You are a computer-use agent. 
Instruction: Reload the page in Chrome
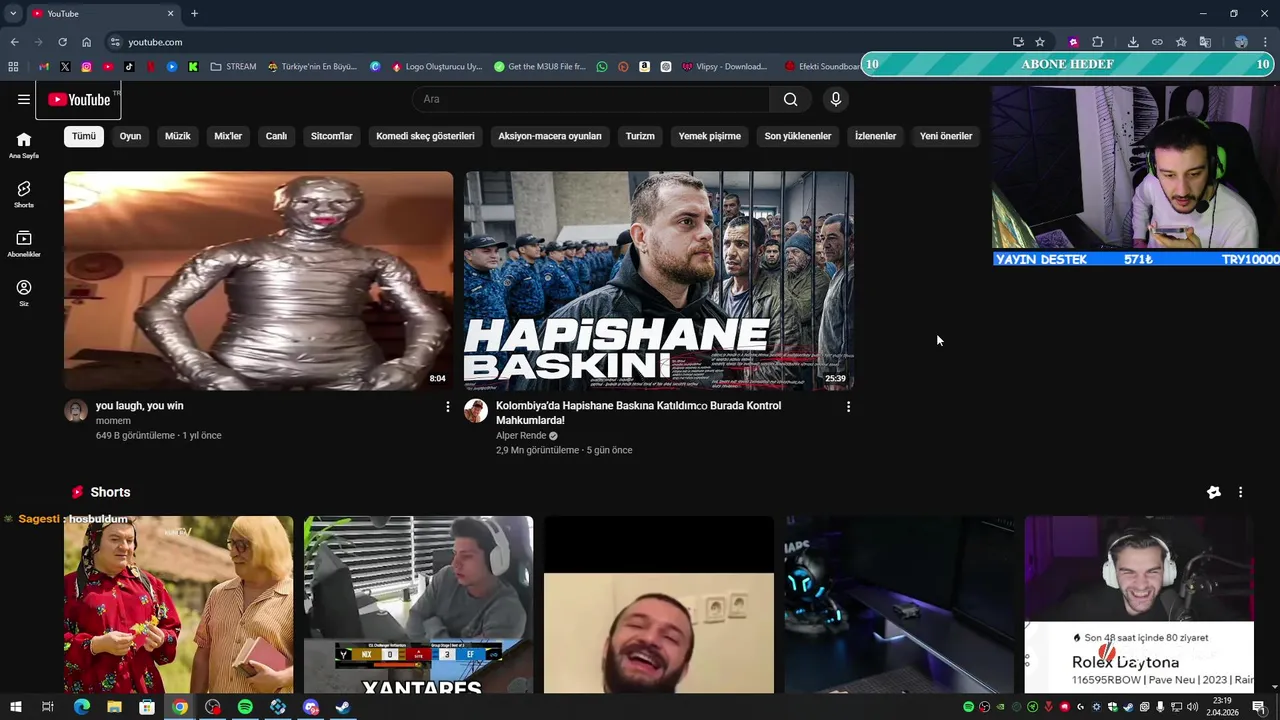[x=62, y=42]
